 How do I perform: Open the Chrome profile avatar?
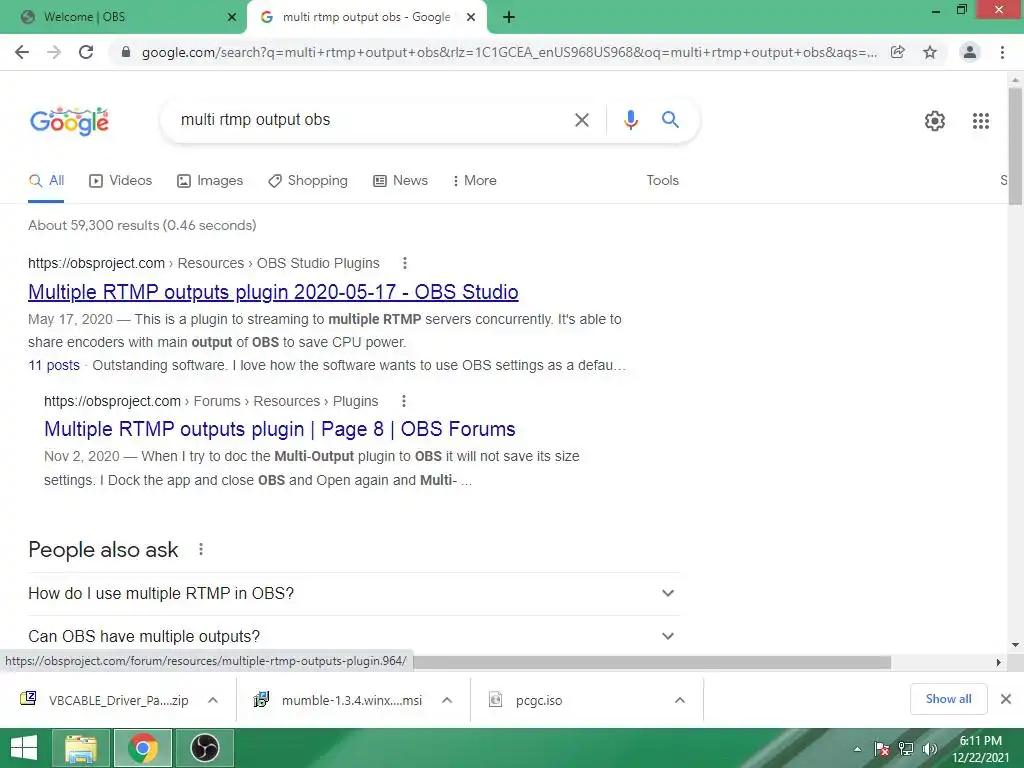[970, 52]
